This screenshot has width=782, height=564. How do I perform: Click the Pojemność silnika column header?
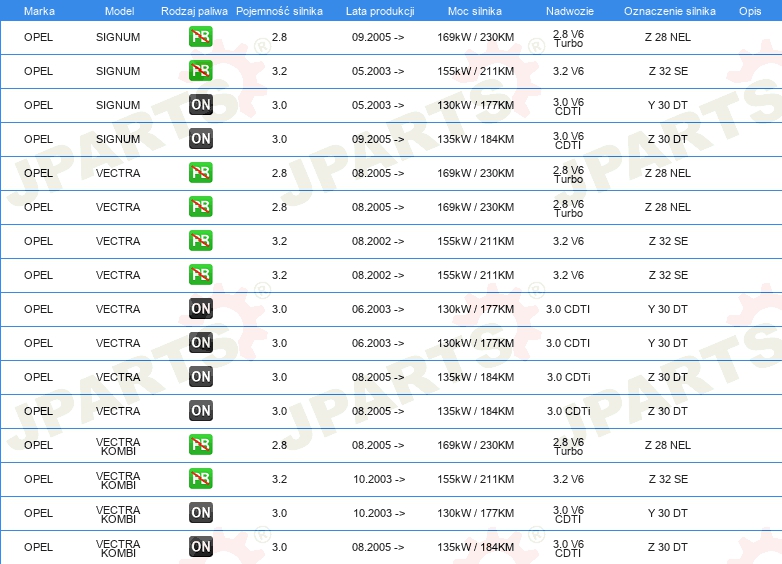[279, 11]
